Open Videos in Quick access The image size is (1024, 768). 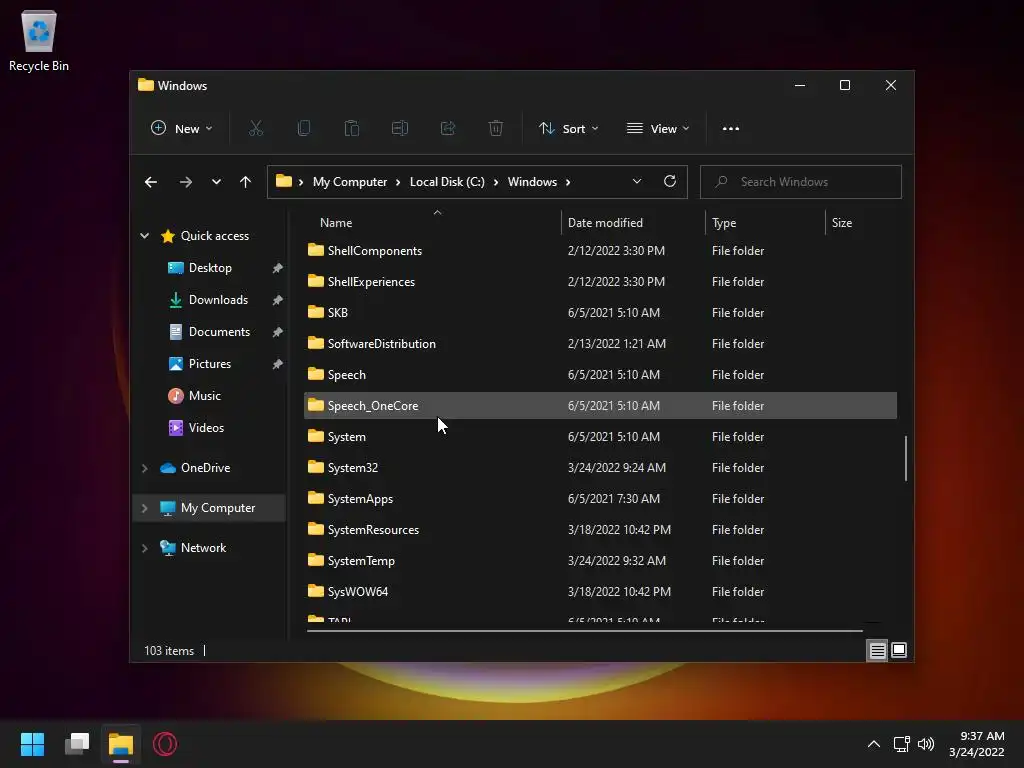(x=206, y=428)
